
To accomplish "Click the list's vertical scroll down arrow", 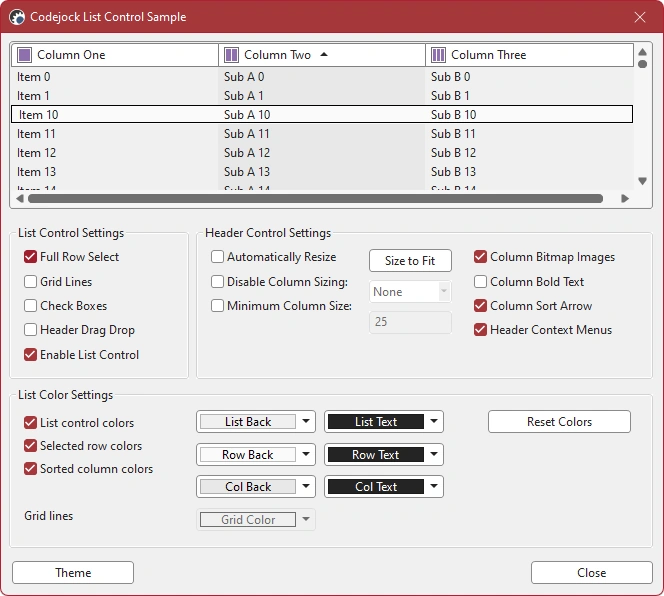I will pos(642,181).
